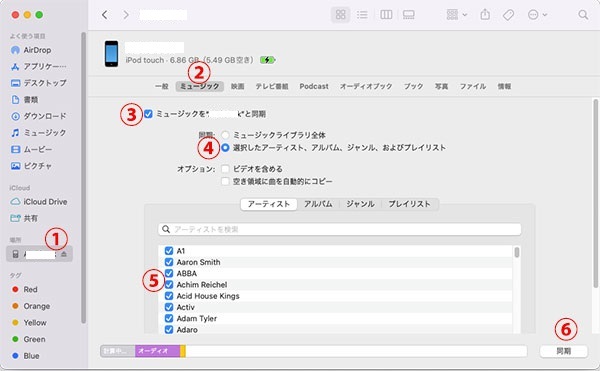Switch to gallery view
Viewport: 600px width, 371px height.
point(409,15)
